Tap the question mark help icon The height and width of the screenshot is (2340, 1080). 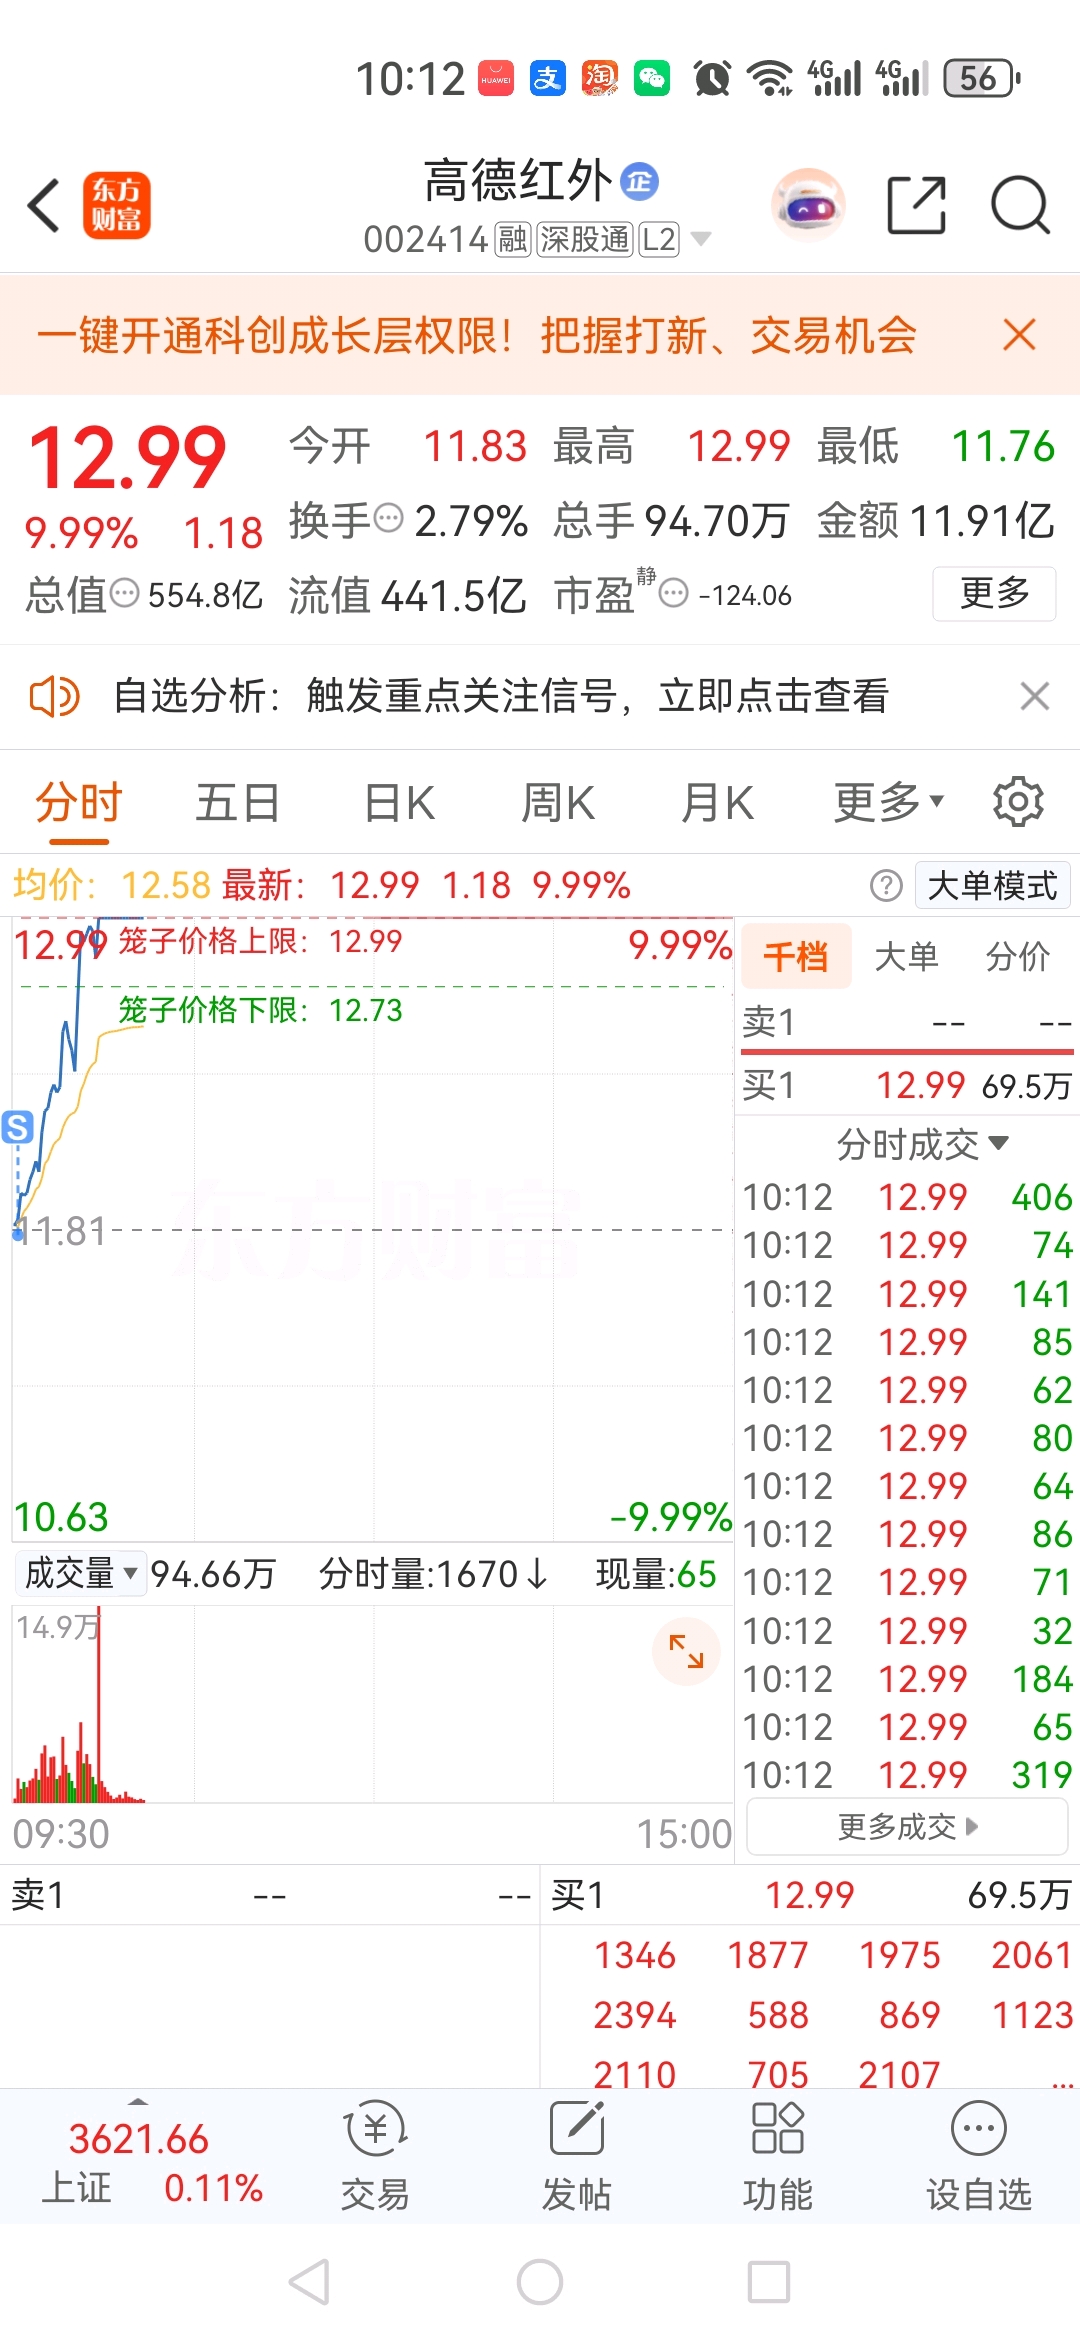coord(885,885)
